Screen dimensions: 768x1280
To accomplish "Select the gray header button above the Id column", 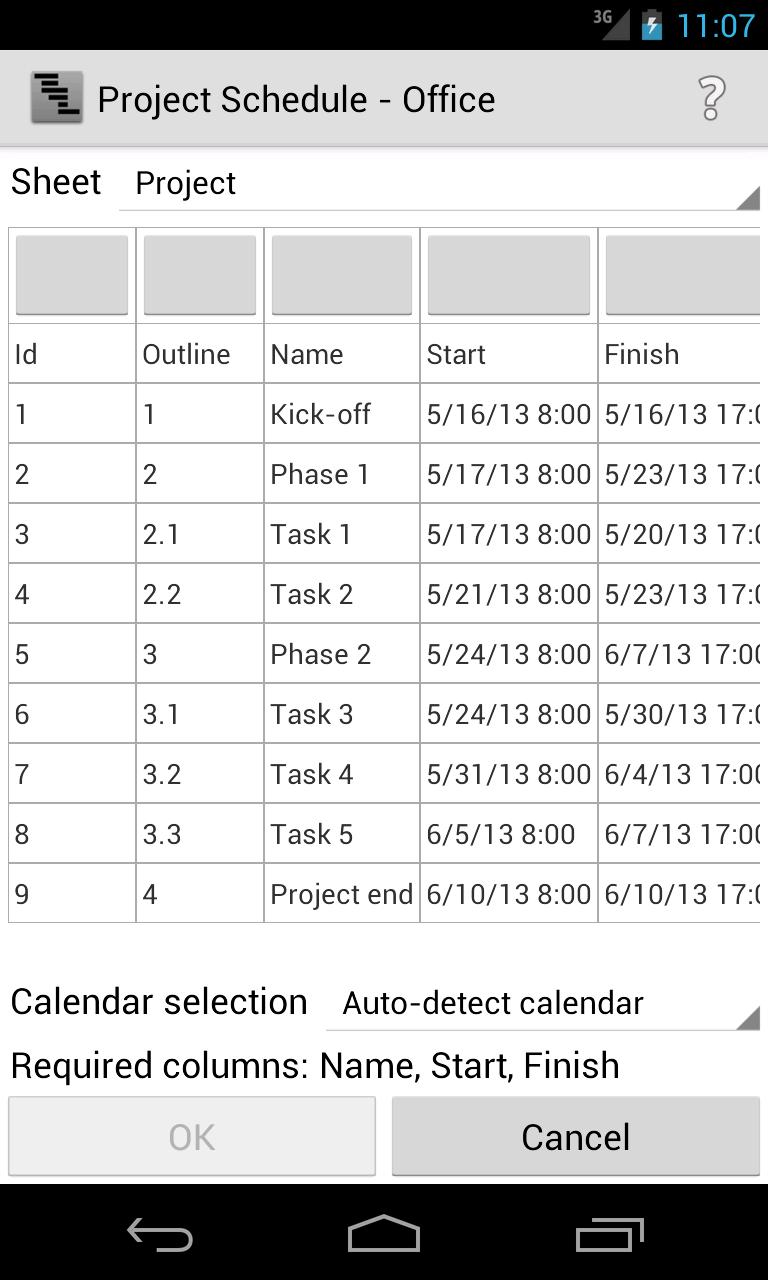I will coord(71,274).
